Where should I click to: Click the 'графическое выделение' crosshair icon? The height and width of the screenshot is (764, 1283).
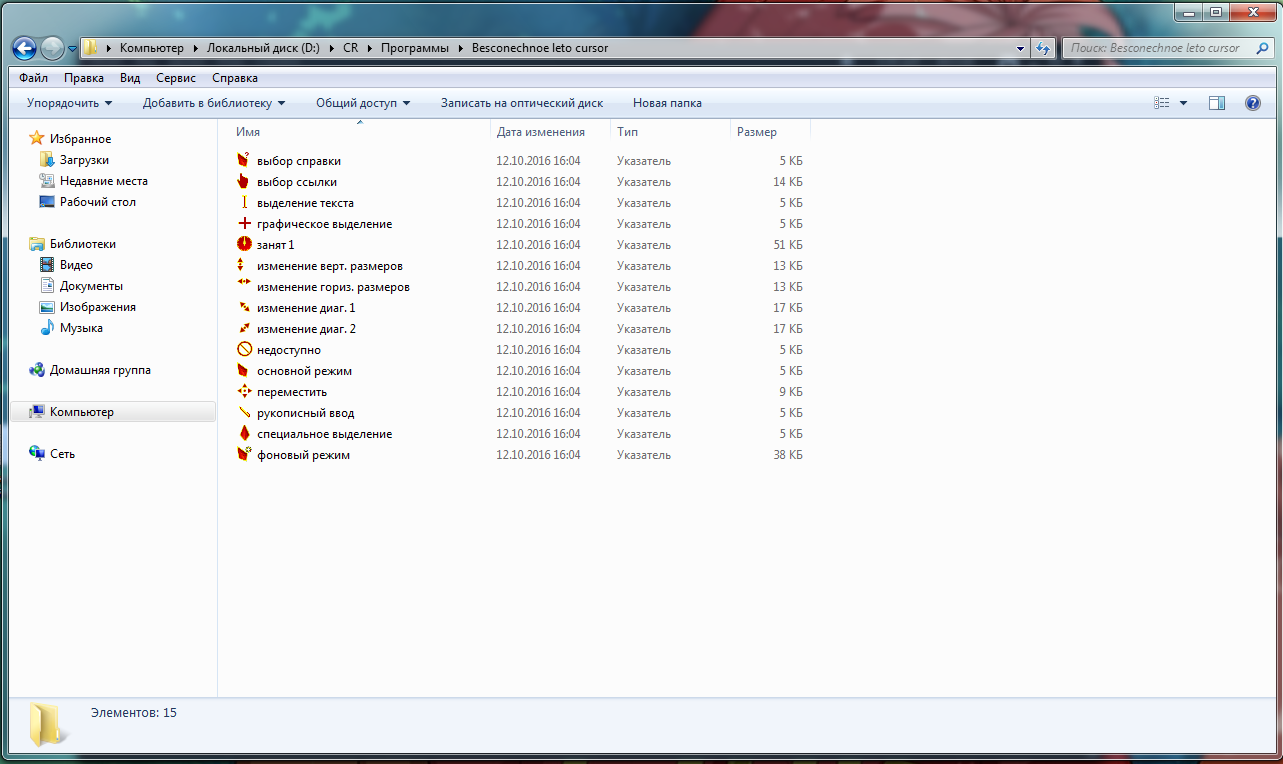[243, 223]
